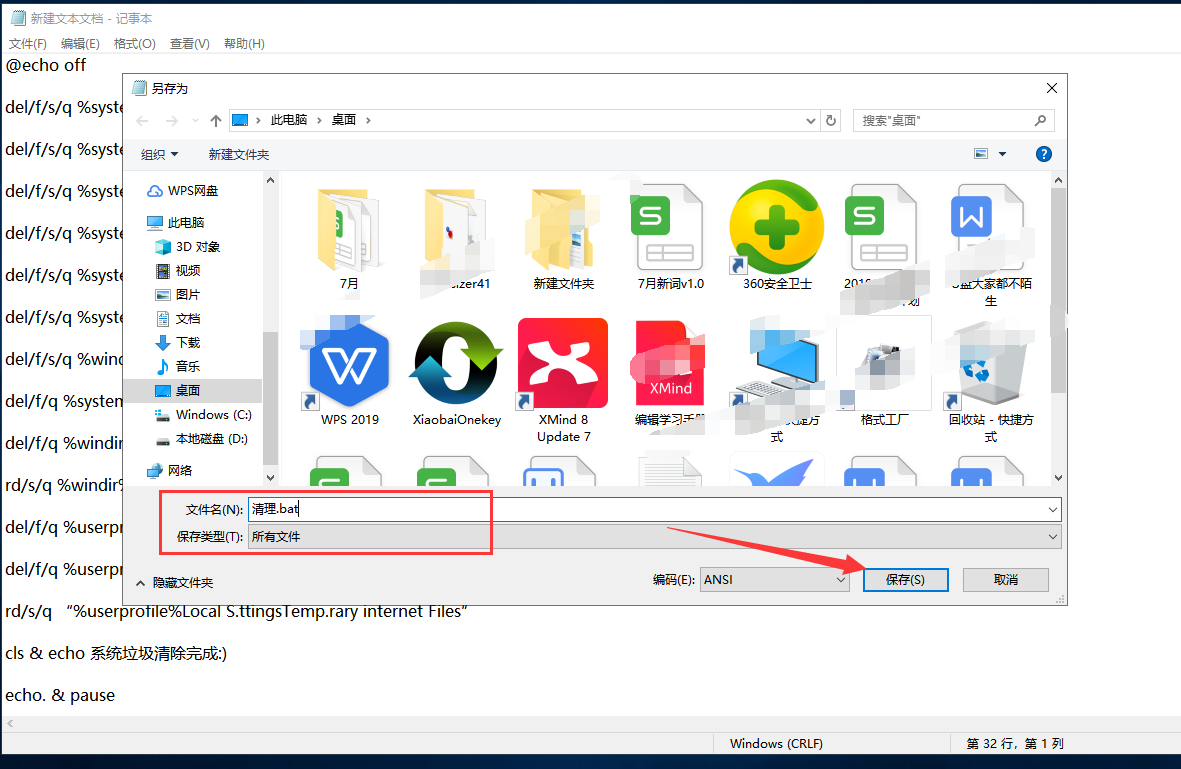
Task: Select the XiaobaiOnekey icon
Action: 456,363
